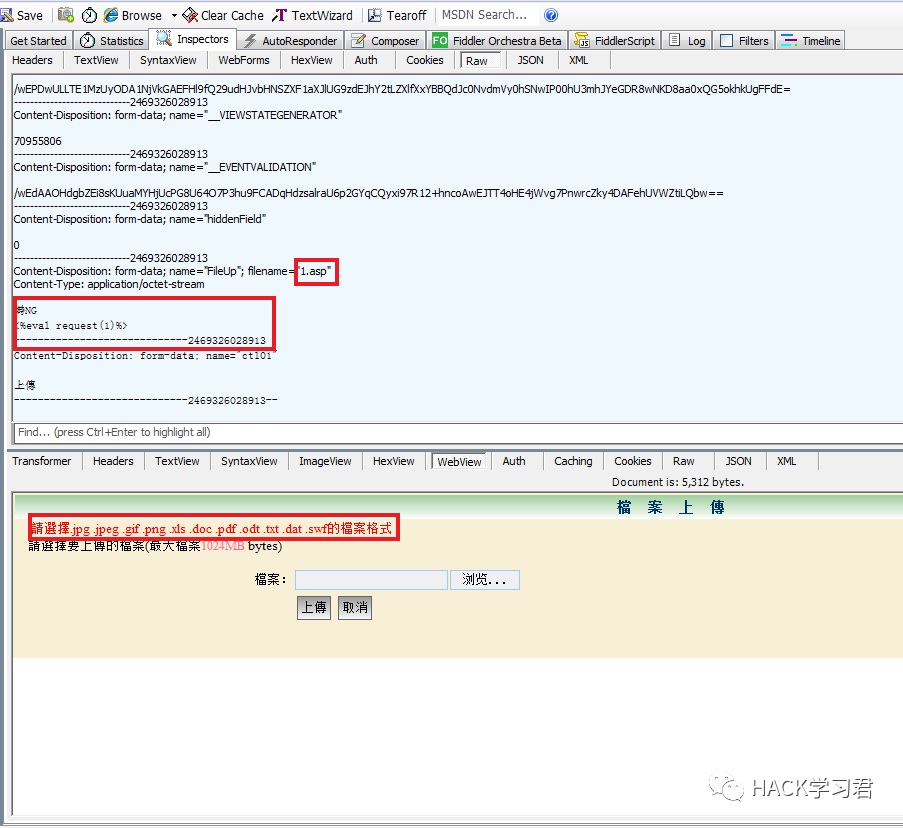
Task: Open the request HexView tab
Action: tap(312, 60)
